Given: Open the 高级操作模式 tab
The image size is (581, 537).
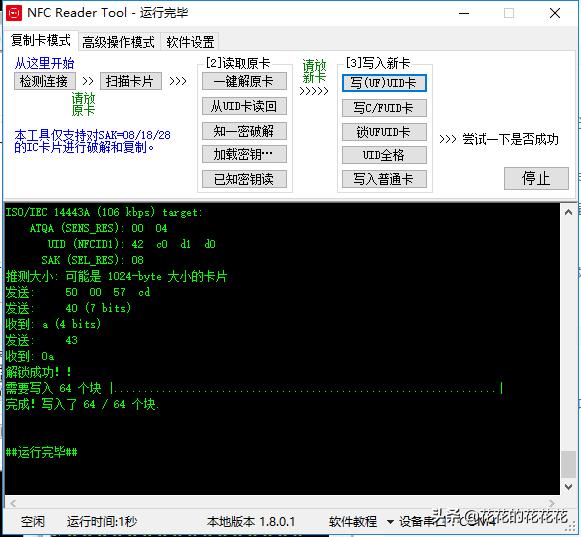Looking at the screenshot, I should 119,42.
